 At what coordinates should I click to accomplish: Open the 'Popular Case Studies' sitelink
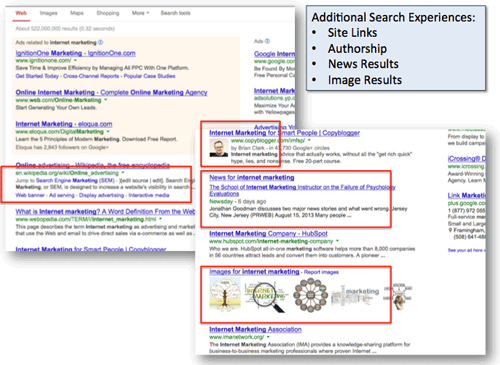point(149,76)
